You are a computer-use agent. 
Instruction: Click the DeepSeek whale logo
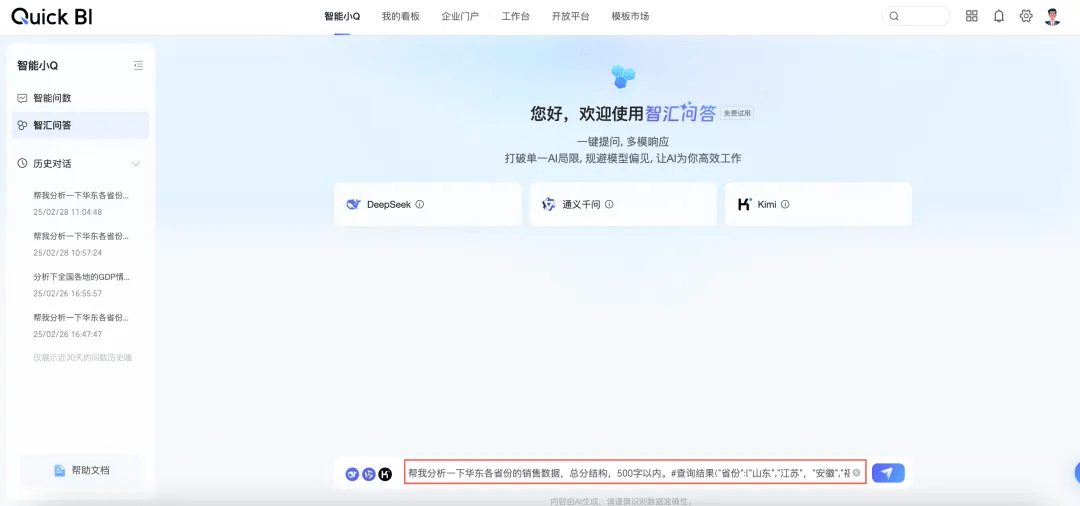(353, 204)
